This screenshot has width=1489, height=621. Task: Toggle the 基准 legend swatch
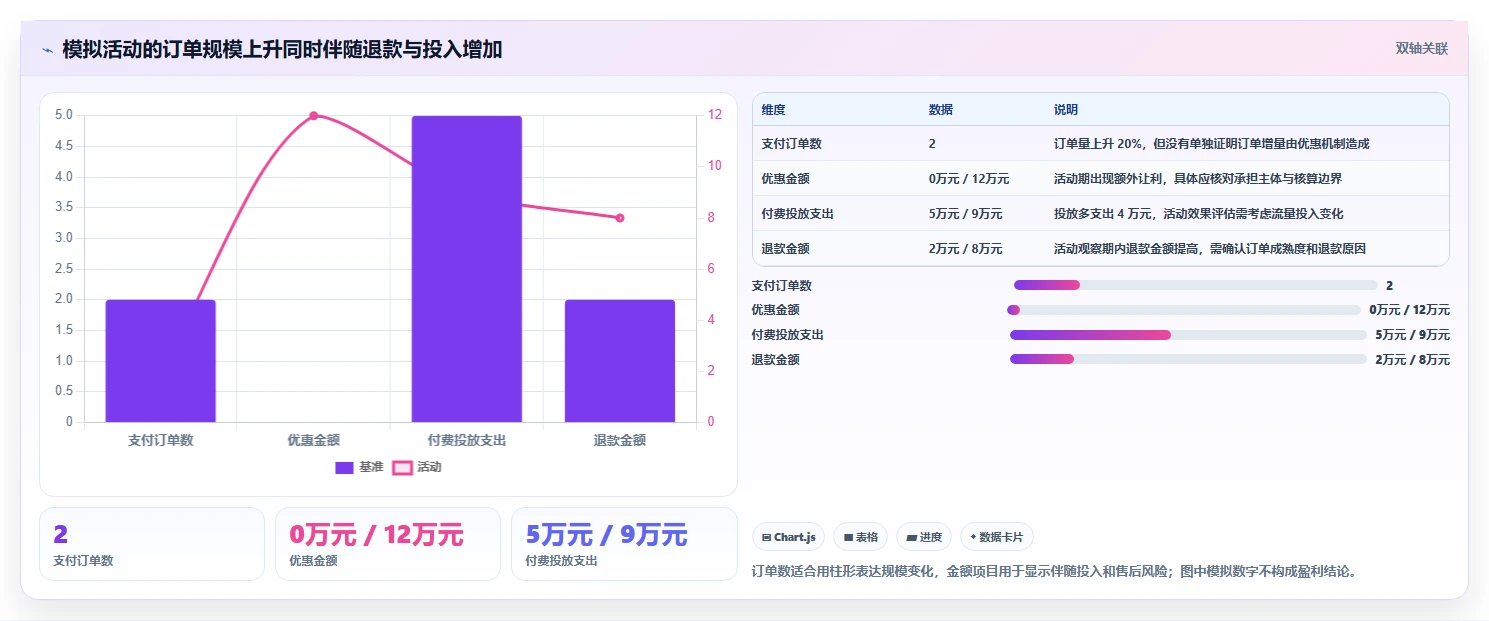pyautogui.click(x=344, y=467)
